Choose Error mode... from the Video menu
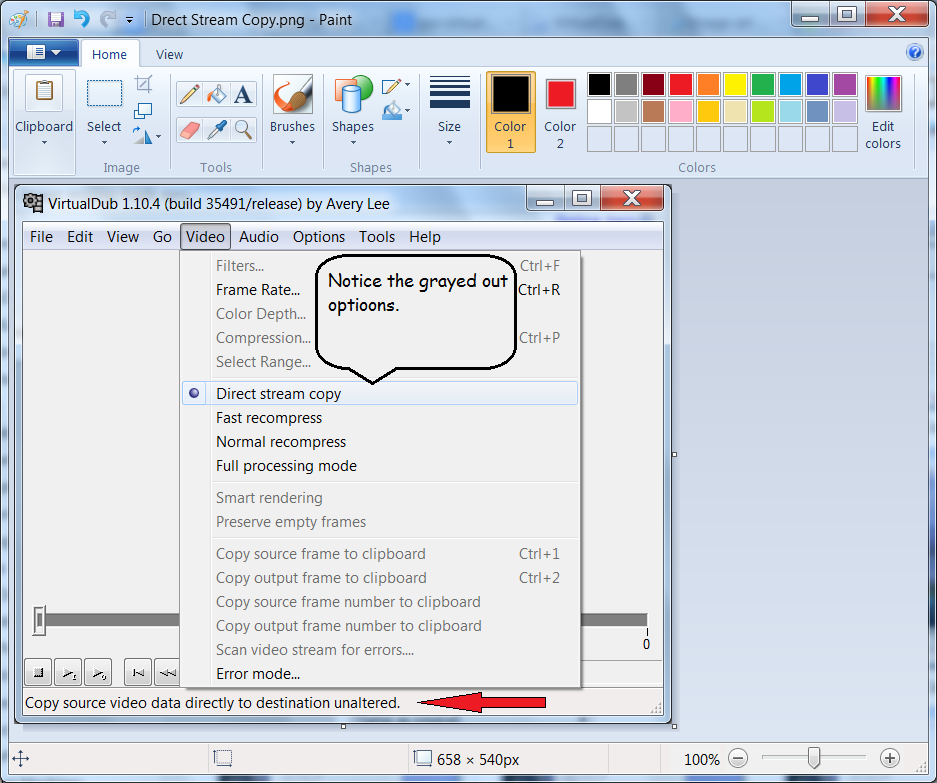This screenshot has height=783, width=937. (380, 674)
